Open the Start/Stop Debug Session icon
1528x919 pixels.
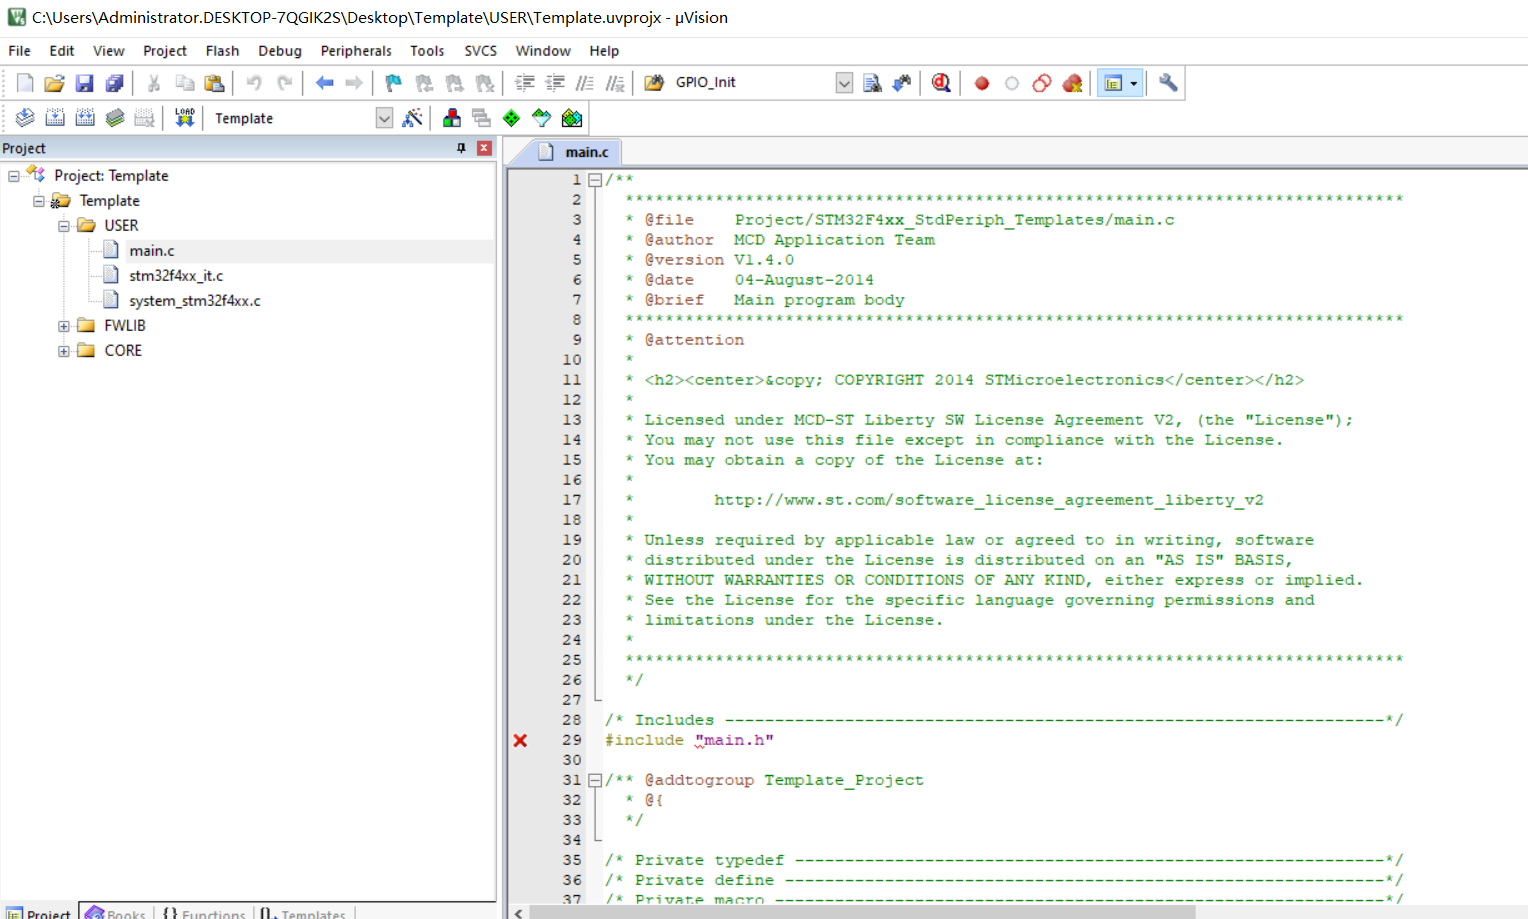(x=941, y=83)
